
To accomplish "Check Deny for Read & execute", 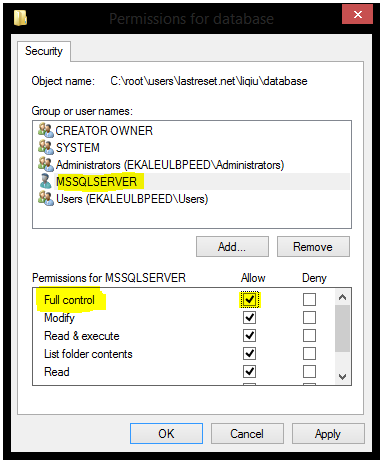I will pos(309,336).
